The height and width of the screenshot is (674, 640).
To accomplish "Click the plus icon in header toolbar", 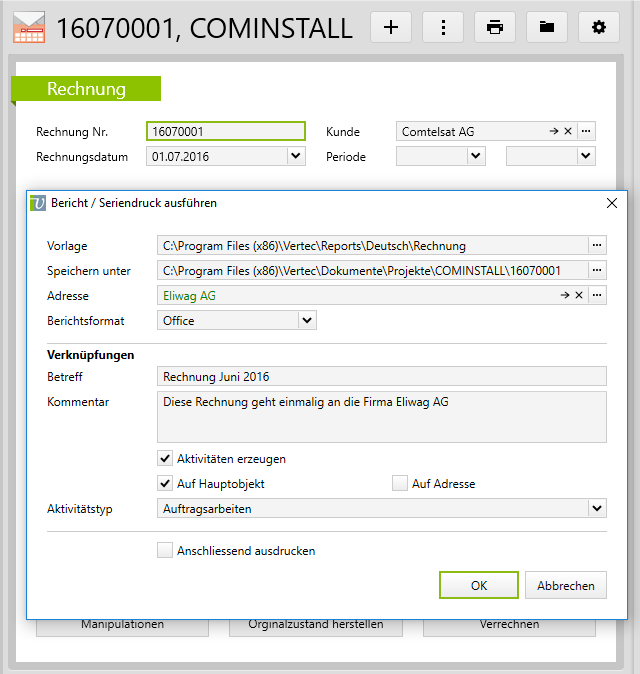I will tap(391, 28).
